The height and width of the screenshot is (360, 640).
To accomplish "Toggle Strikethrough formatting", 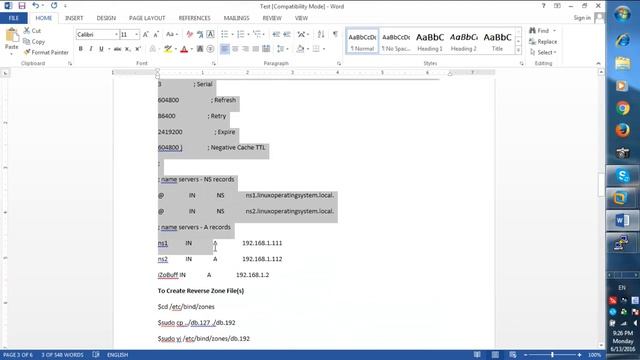I will 118,49.
